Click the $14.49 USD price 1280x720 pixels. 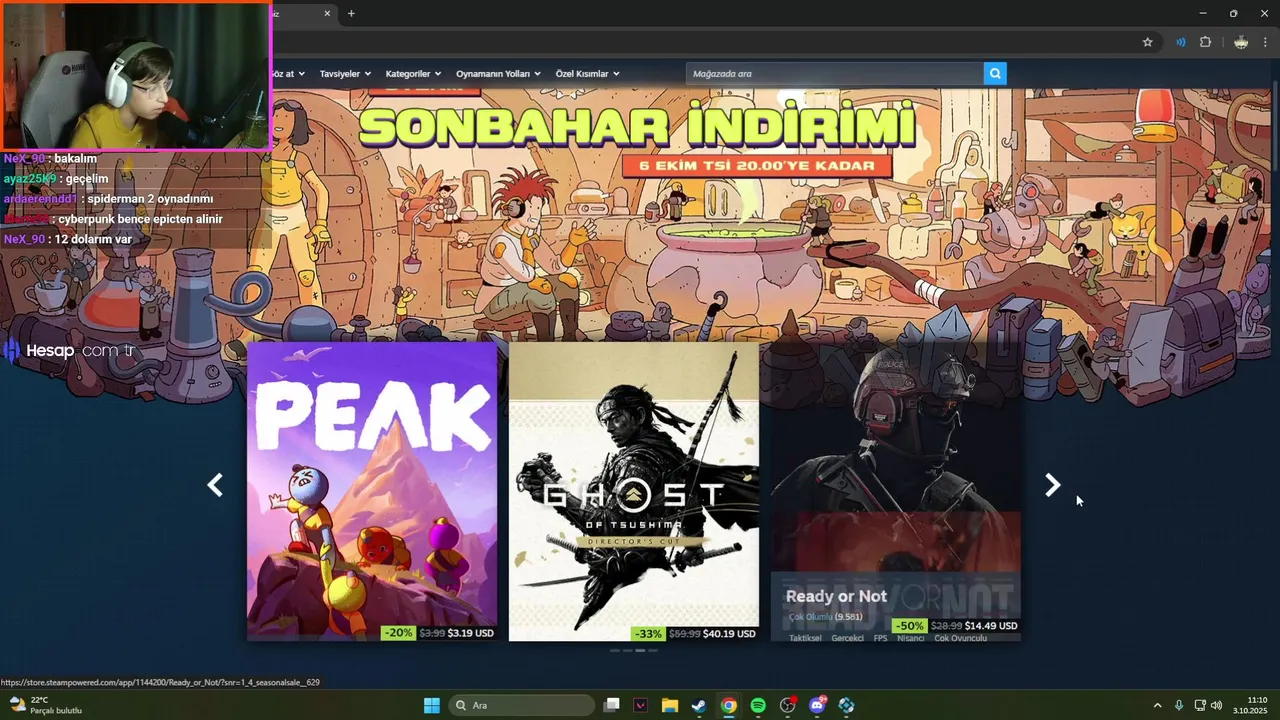(991, 626)
